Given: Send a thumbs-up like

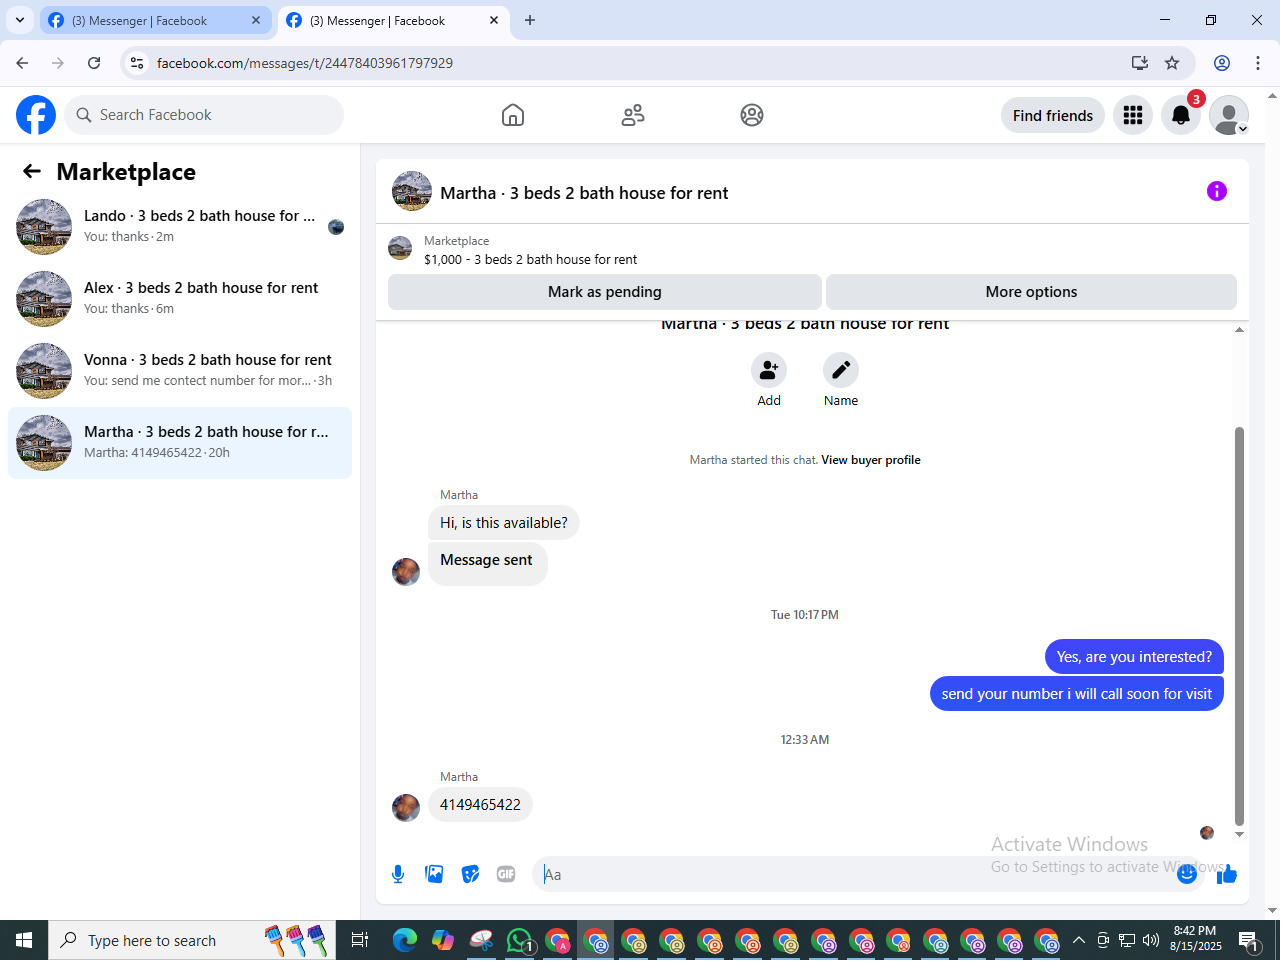Looking at the screenshot, I should pyautogui.click(x=1227, y=874).
